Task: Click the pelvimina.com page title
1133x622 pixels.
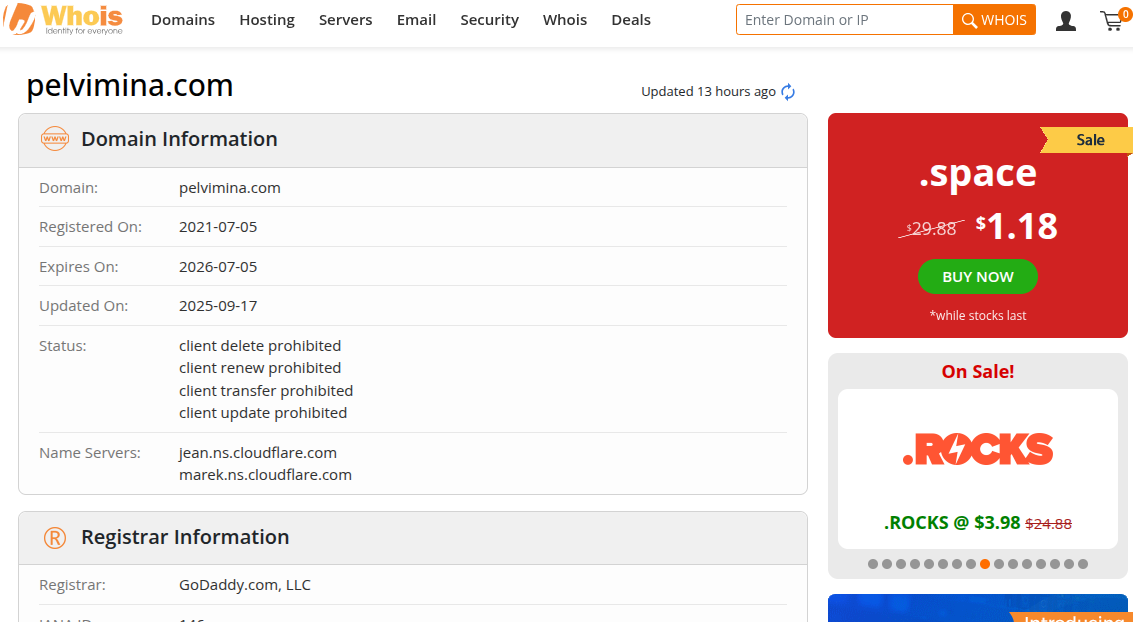Action: pyautogui.click(x=130, y=86)
